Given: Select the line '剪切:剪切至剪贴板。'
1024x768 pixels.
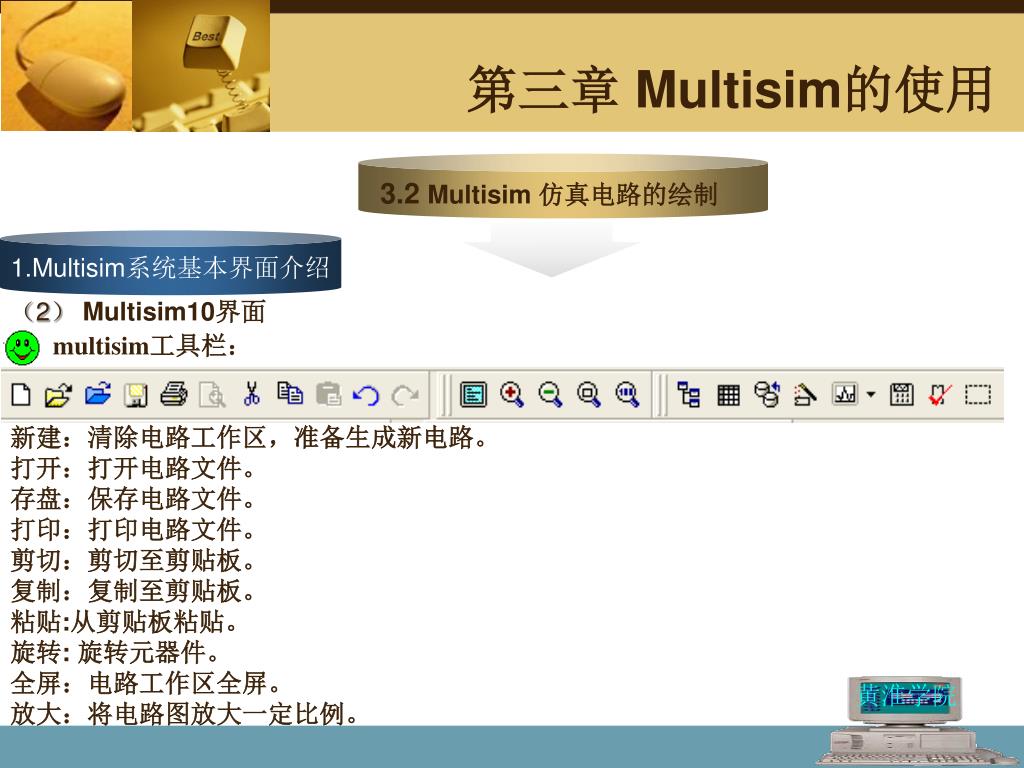Looking at the screenshot, I should tap(133, 560).
